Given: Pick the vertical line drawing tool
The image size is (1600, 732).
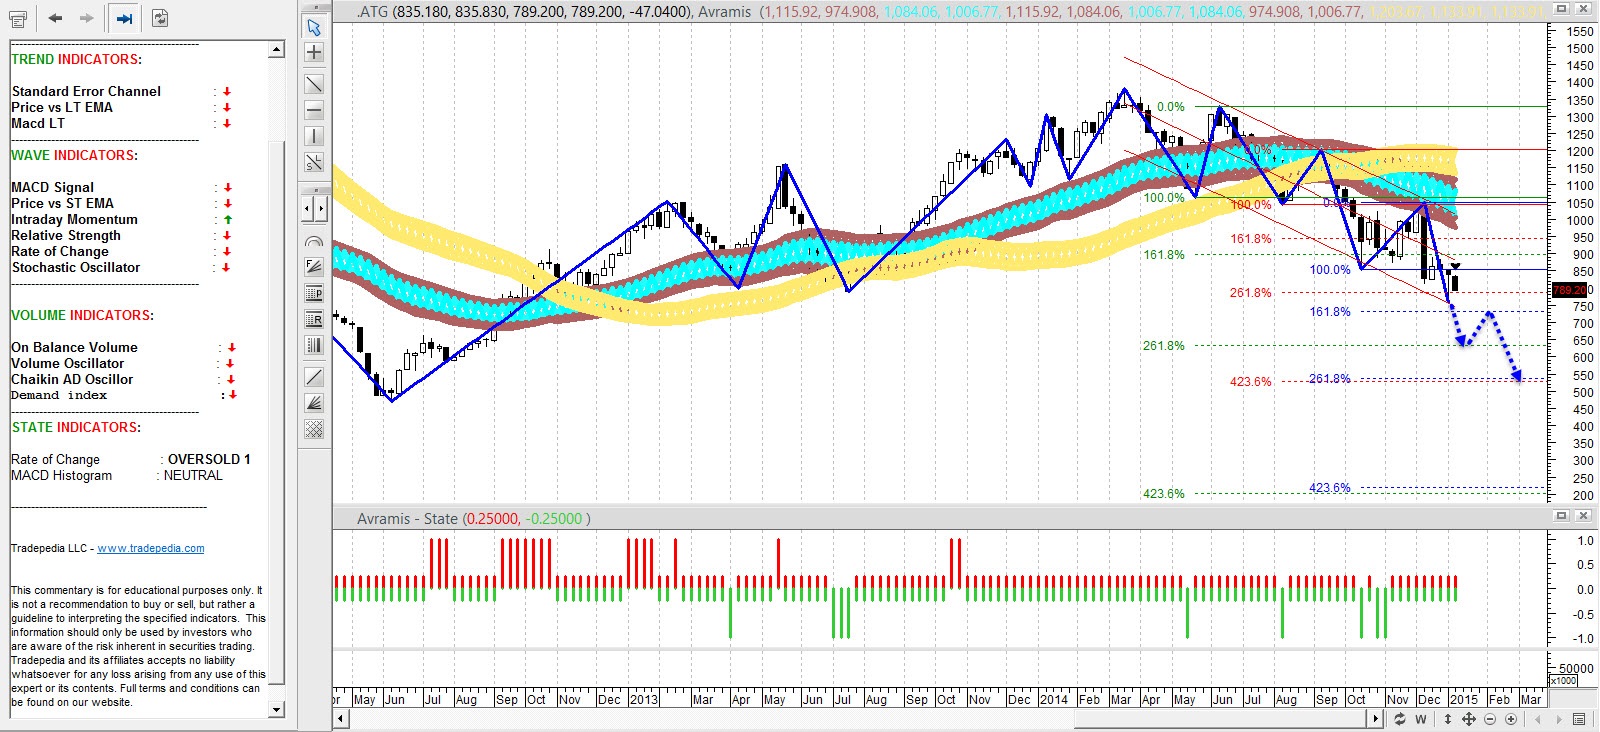Looking at the screenshot, I should [x=314, y=136].
